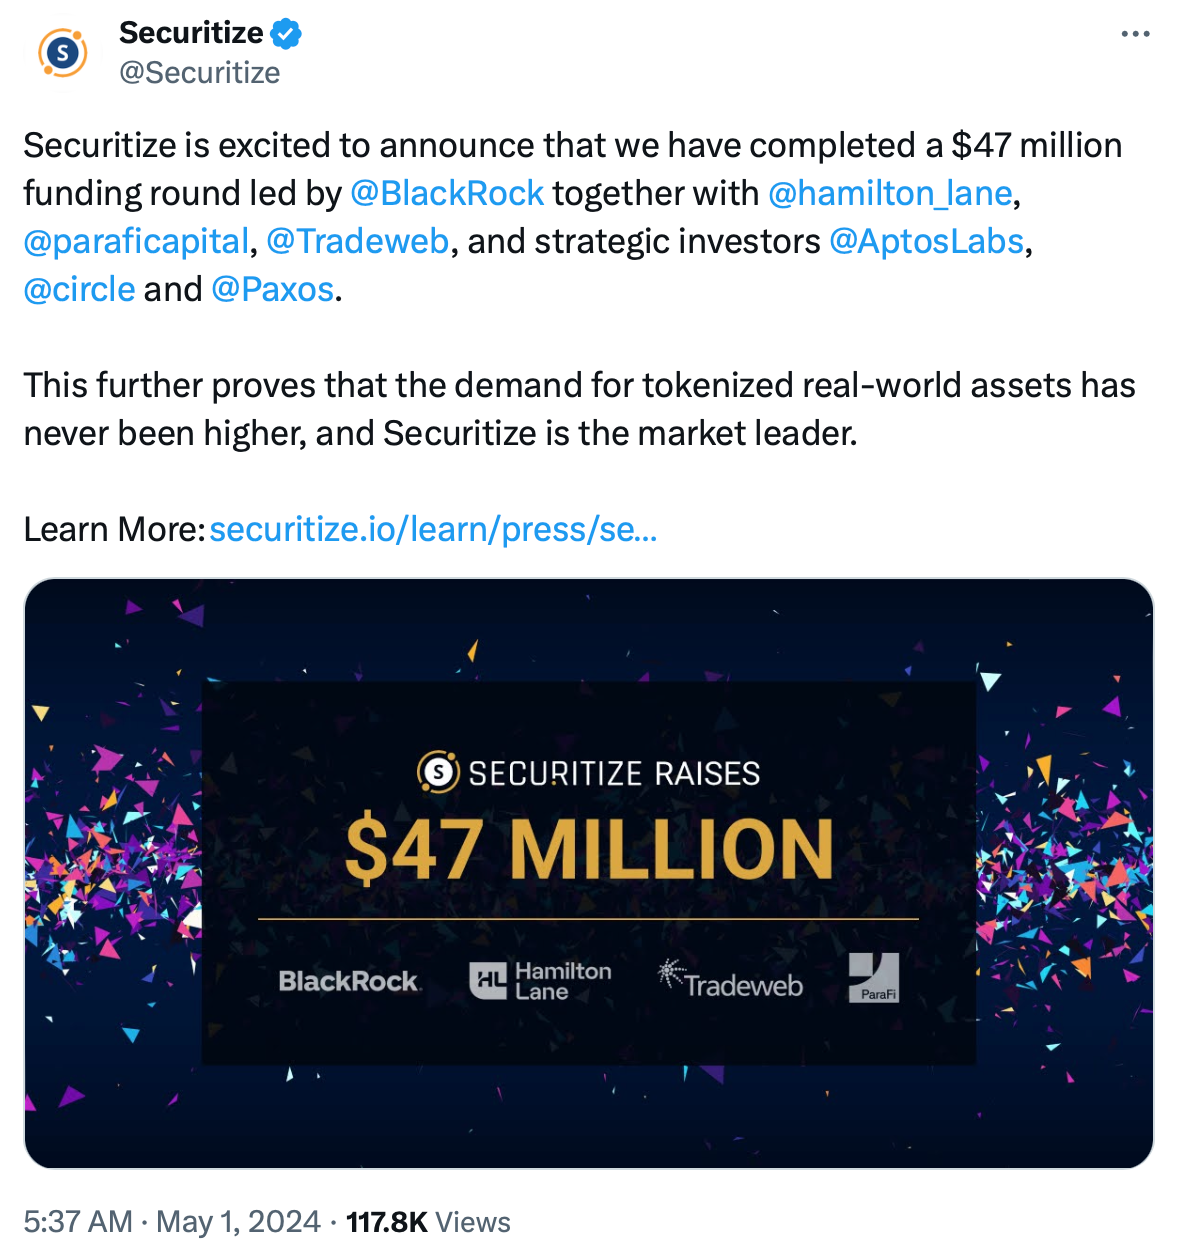Click the Securitize logo inside the announcement image

(x=436, y=771)
